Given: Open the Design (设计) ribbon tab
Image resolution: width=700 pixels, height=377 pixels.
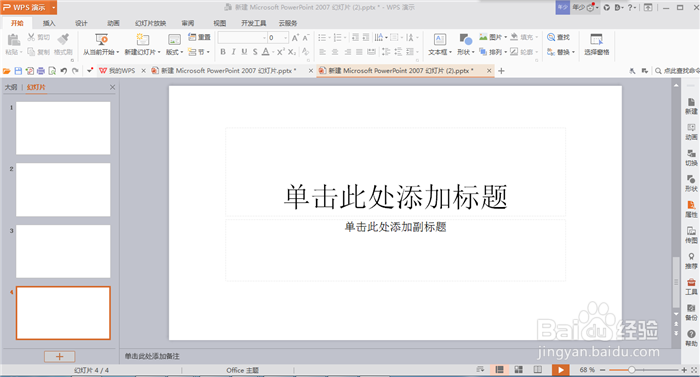Looking at the screenshot, I should 81,23.
